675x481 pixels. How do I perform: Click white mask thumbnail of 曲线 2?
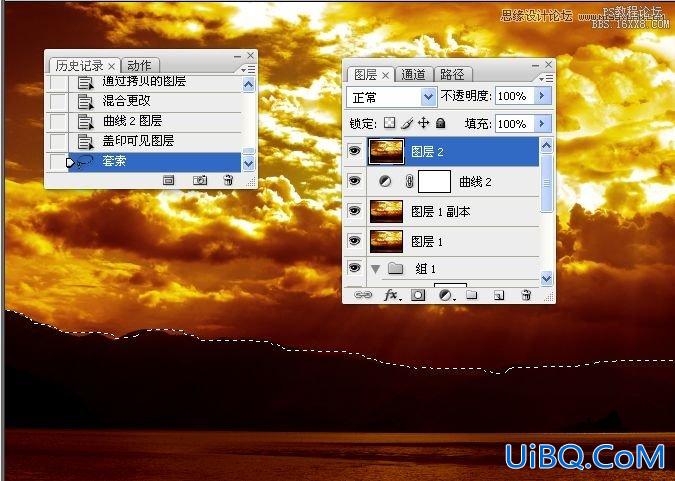pos(434,181)
